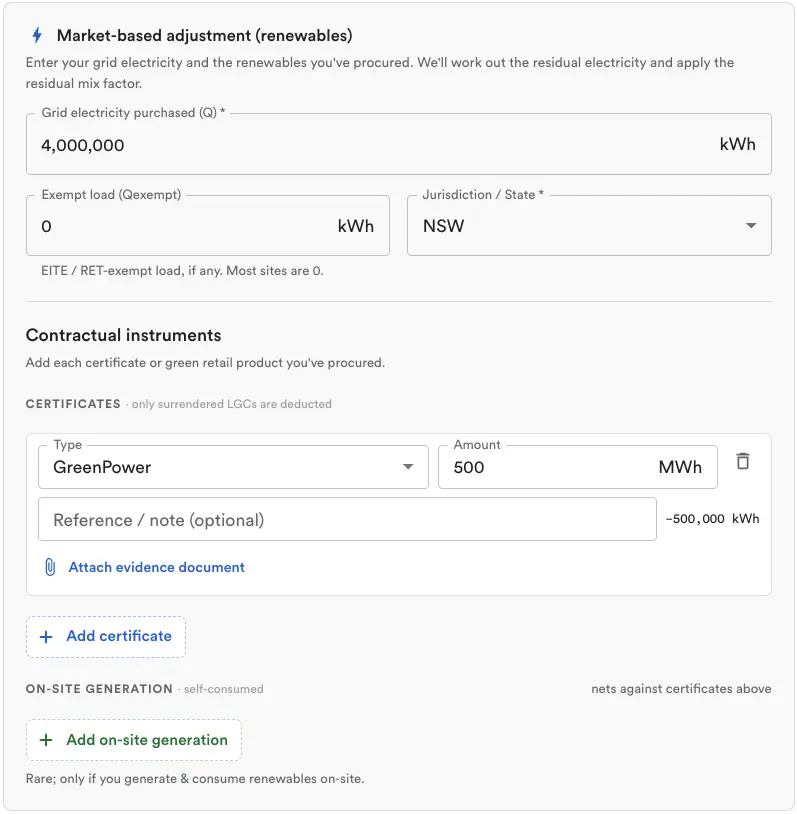Click the kWh unit in Exempt load field

click(x=356, y=226)
